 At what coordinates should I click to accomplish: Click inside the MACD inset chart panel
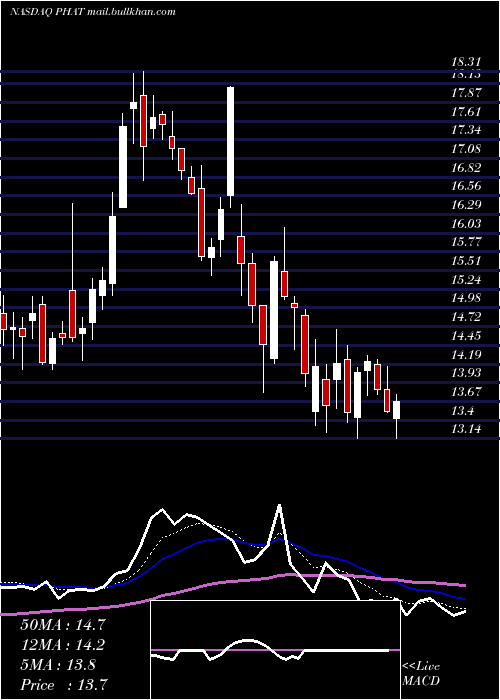(275, 650)
